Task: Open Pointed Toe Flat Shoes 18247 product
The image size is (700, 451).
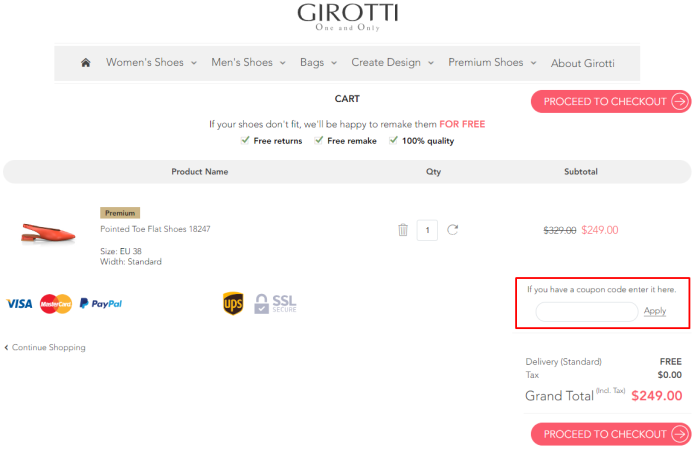Action: [x=155, y=229]
